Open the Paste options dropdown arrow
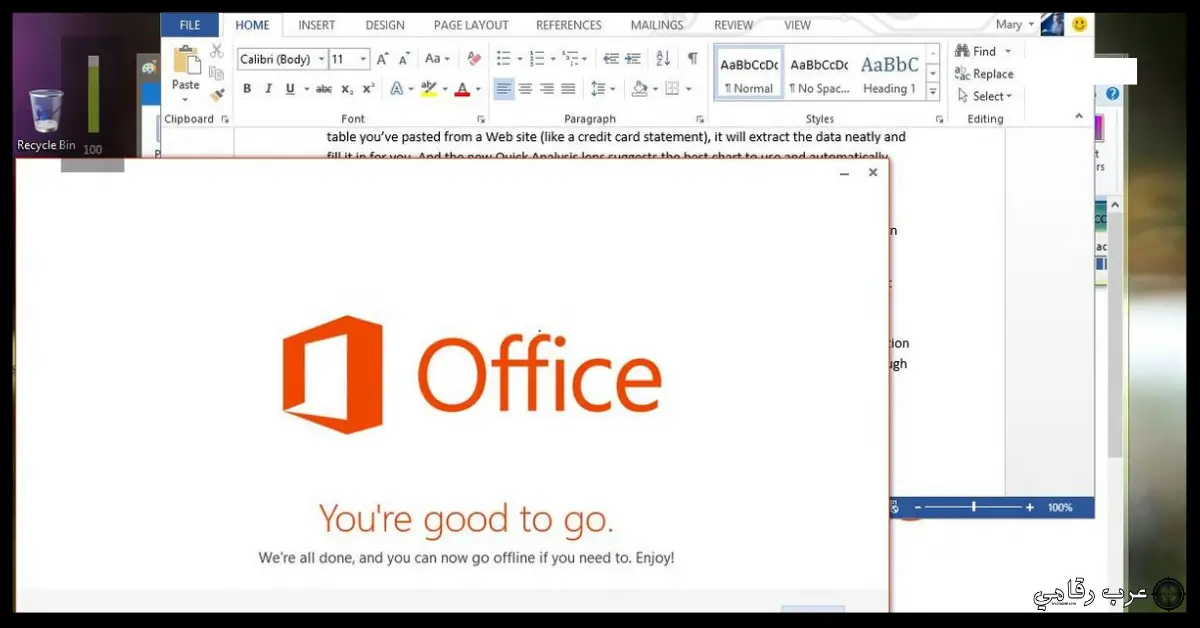The width and height of the screenshot is (1200, 628). point(186,99)
